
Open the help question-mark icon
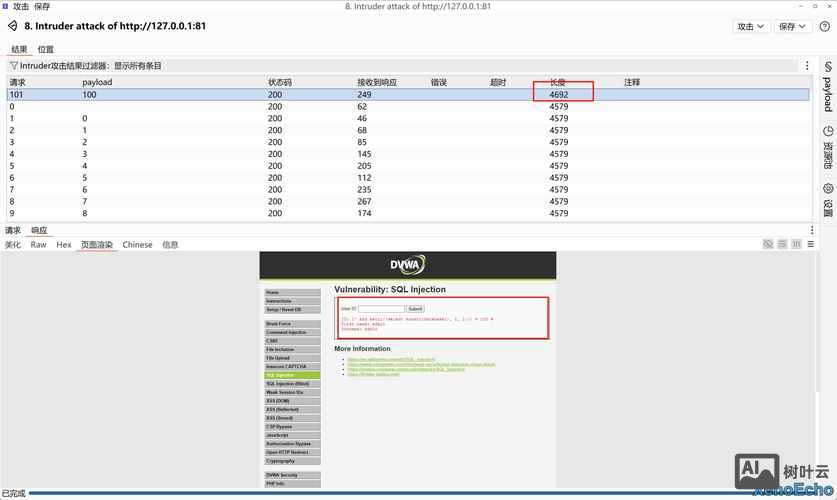[x=824, y=26]
